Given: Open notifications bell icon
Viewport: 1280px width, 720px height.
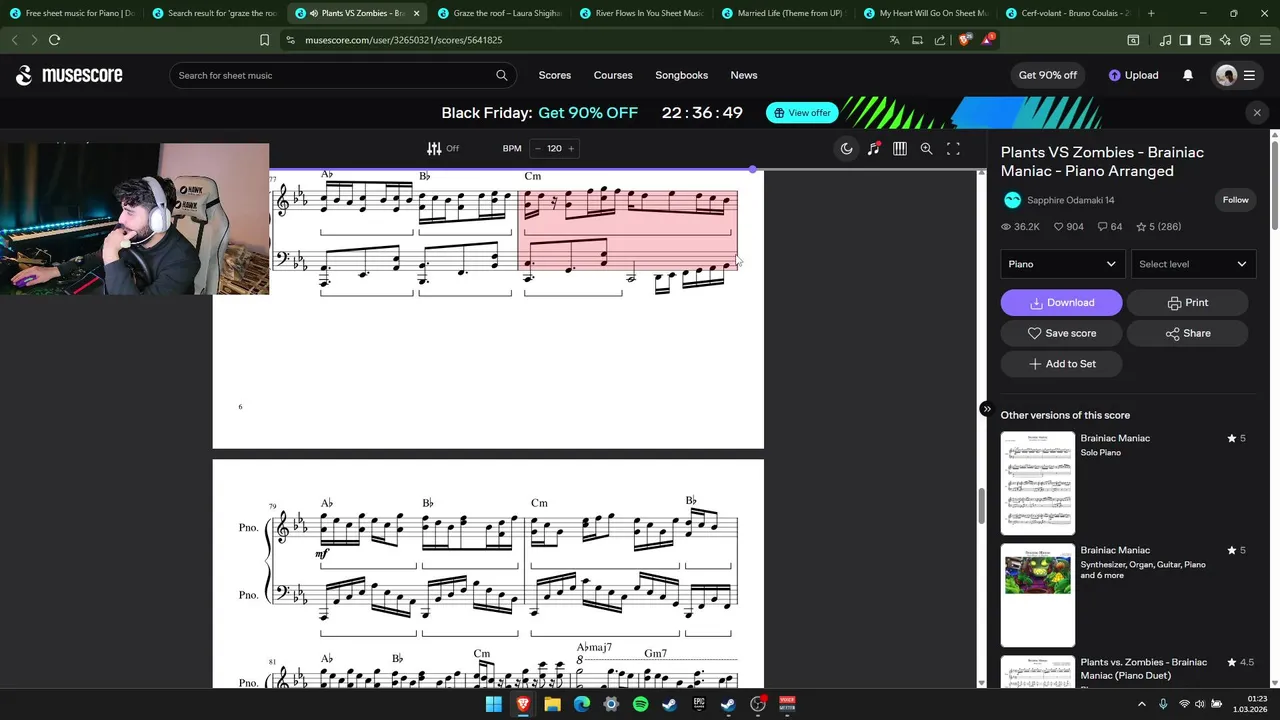Looking at the screenshot, I should click(1188, 75).
